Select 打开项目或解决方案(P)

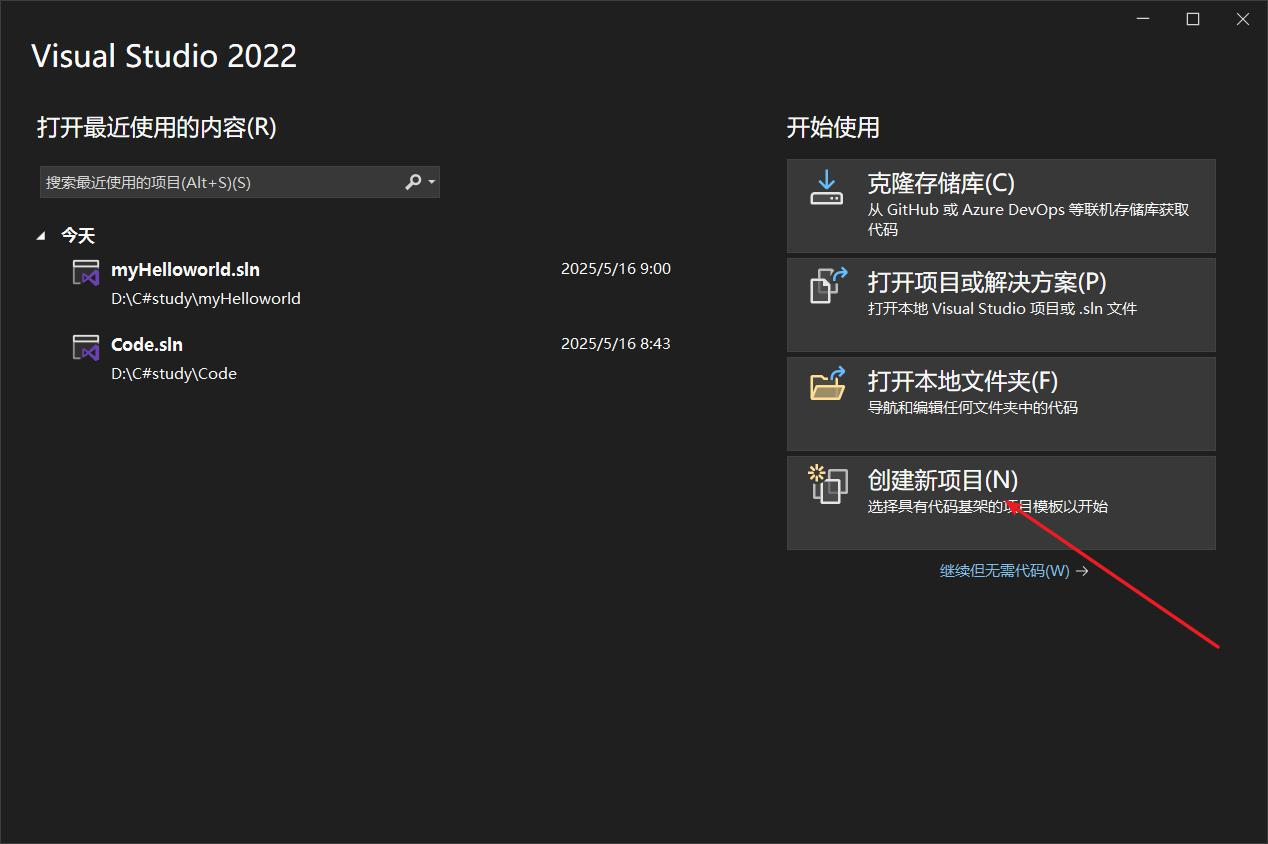pos(1001,304)
